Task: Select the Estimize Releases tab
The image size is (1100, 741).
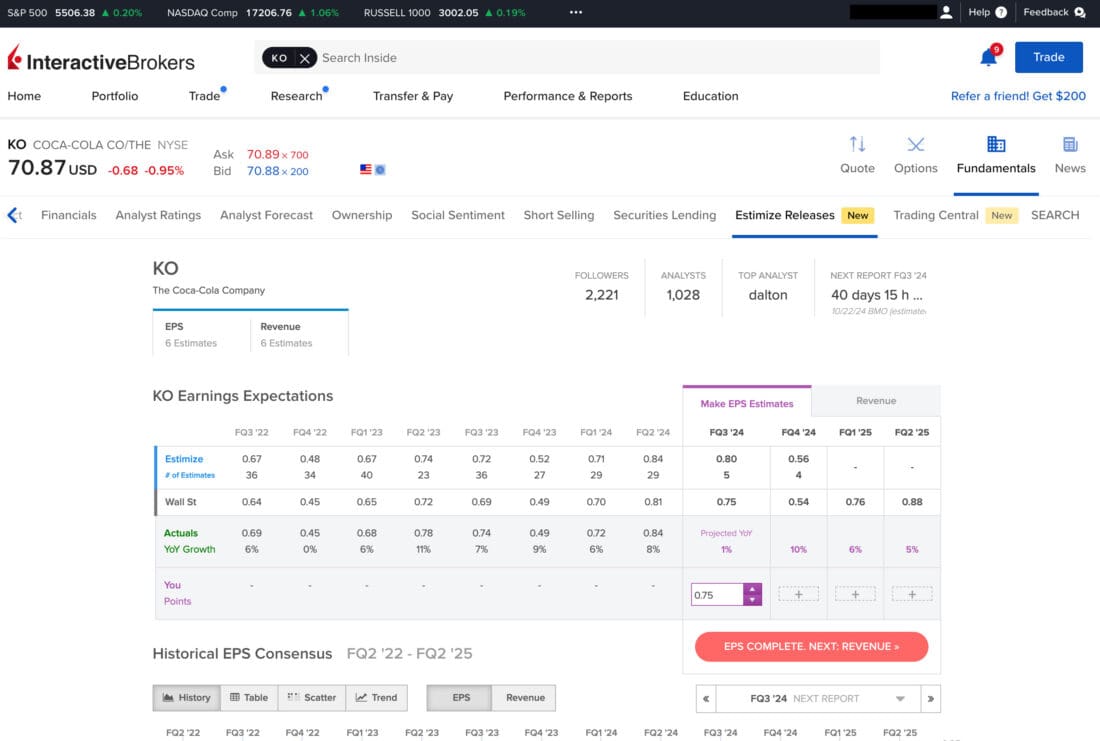Action: (x=804, y=215)
